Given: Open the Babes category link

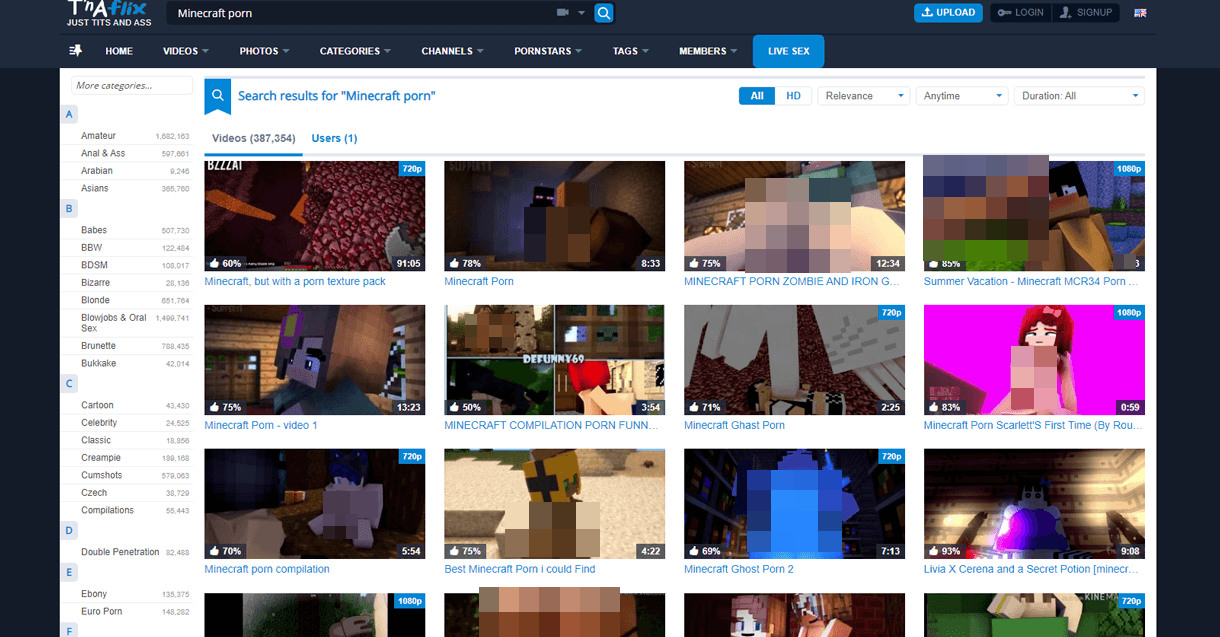Looking at the screenshot, I should point(94,230).
